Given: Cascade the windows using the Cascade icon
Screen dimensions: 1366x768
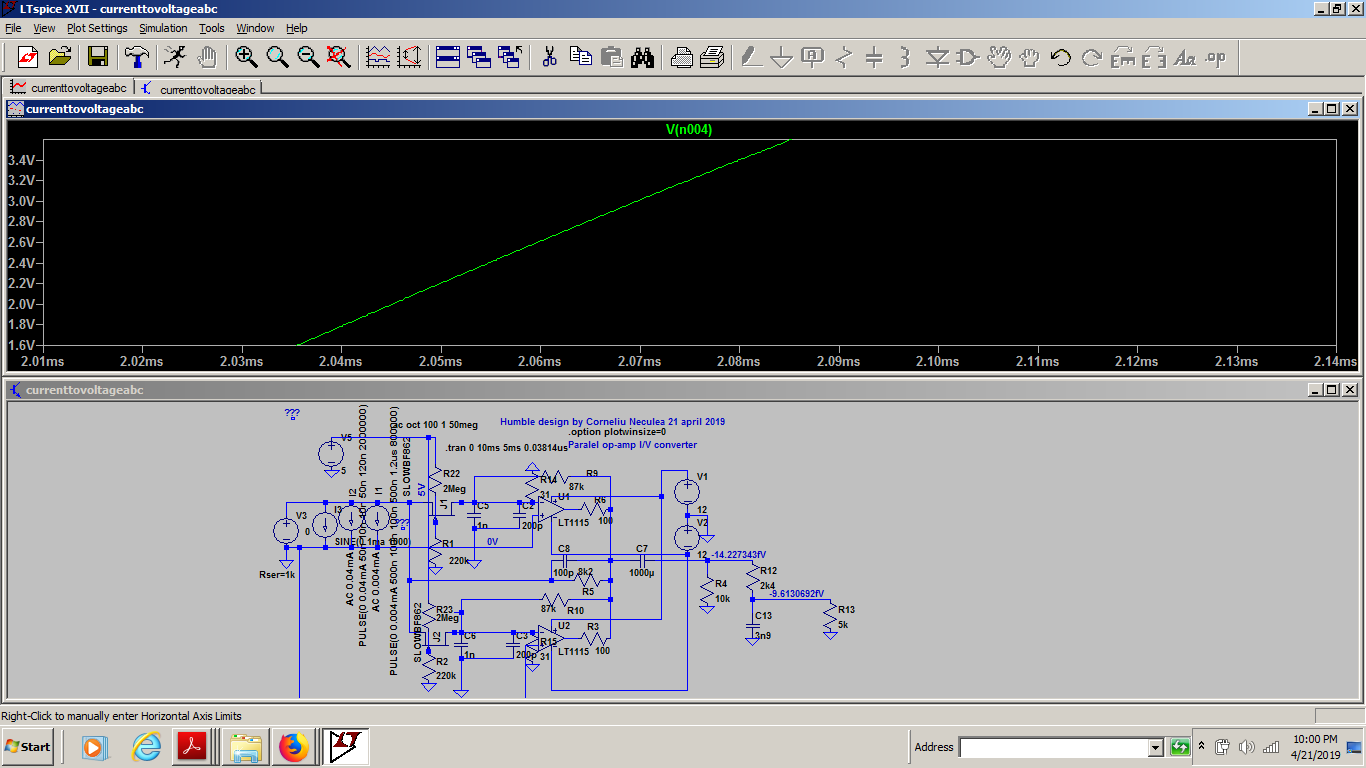Looking at the screenshot, I should (x=479, y=57).
